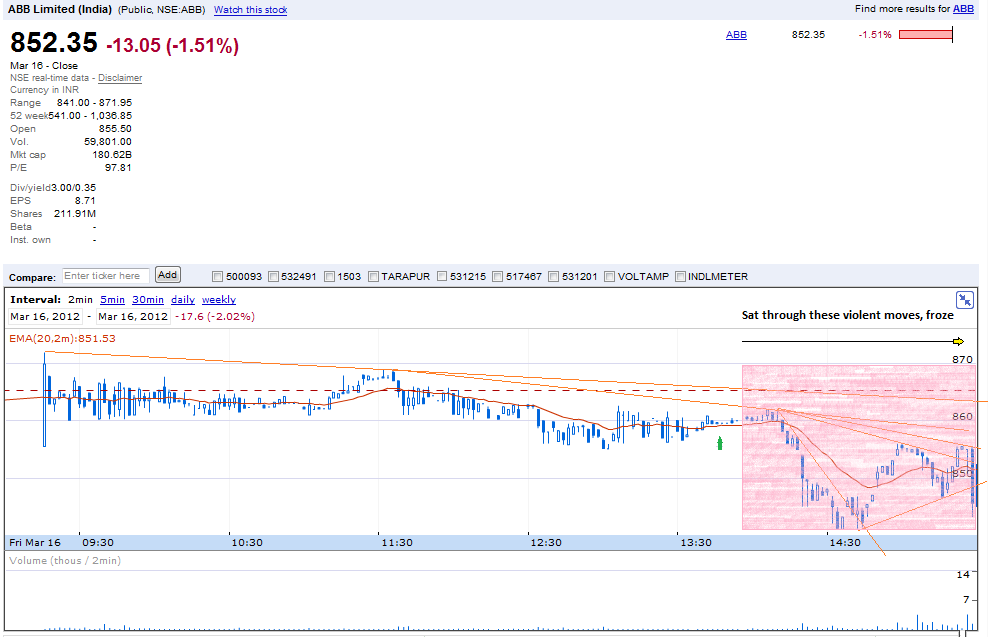
Task: Select the daily interval view
Action: (x=183, y=300)
